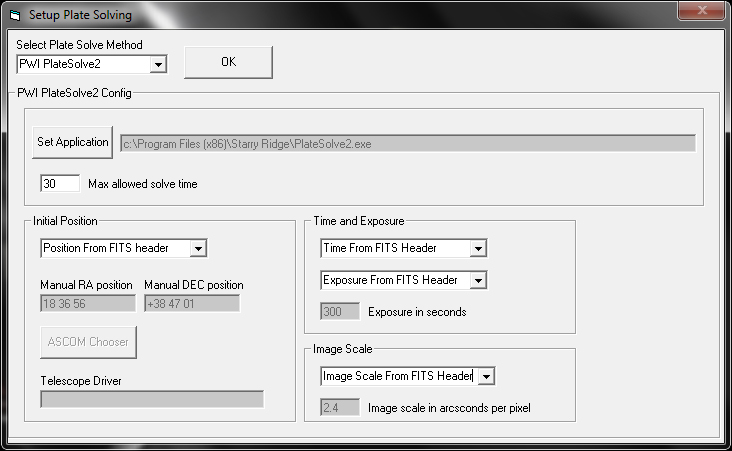
Task: Click the ASCOM Chooser button
Action: point(88,342)
